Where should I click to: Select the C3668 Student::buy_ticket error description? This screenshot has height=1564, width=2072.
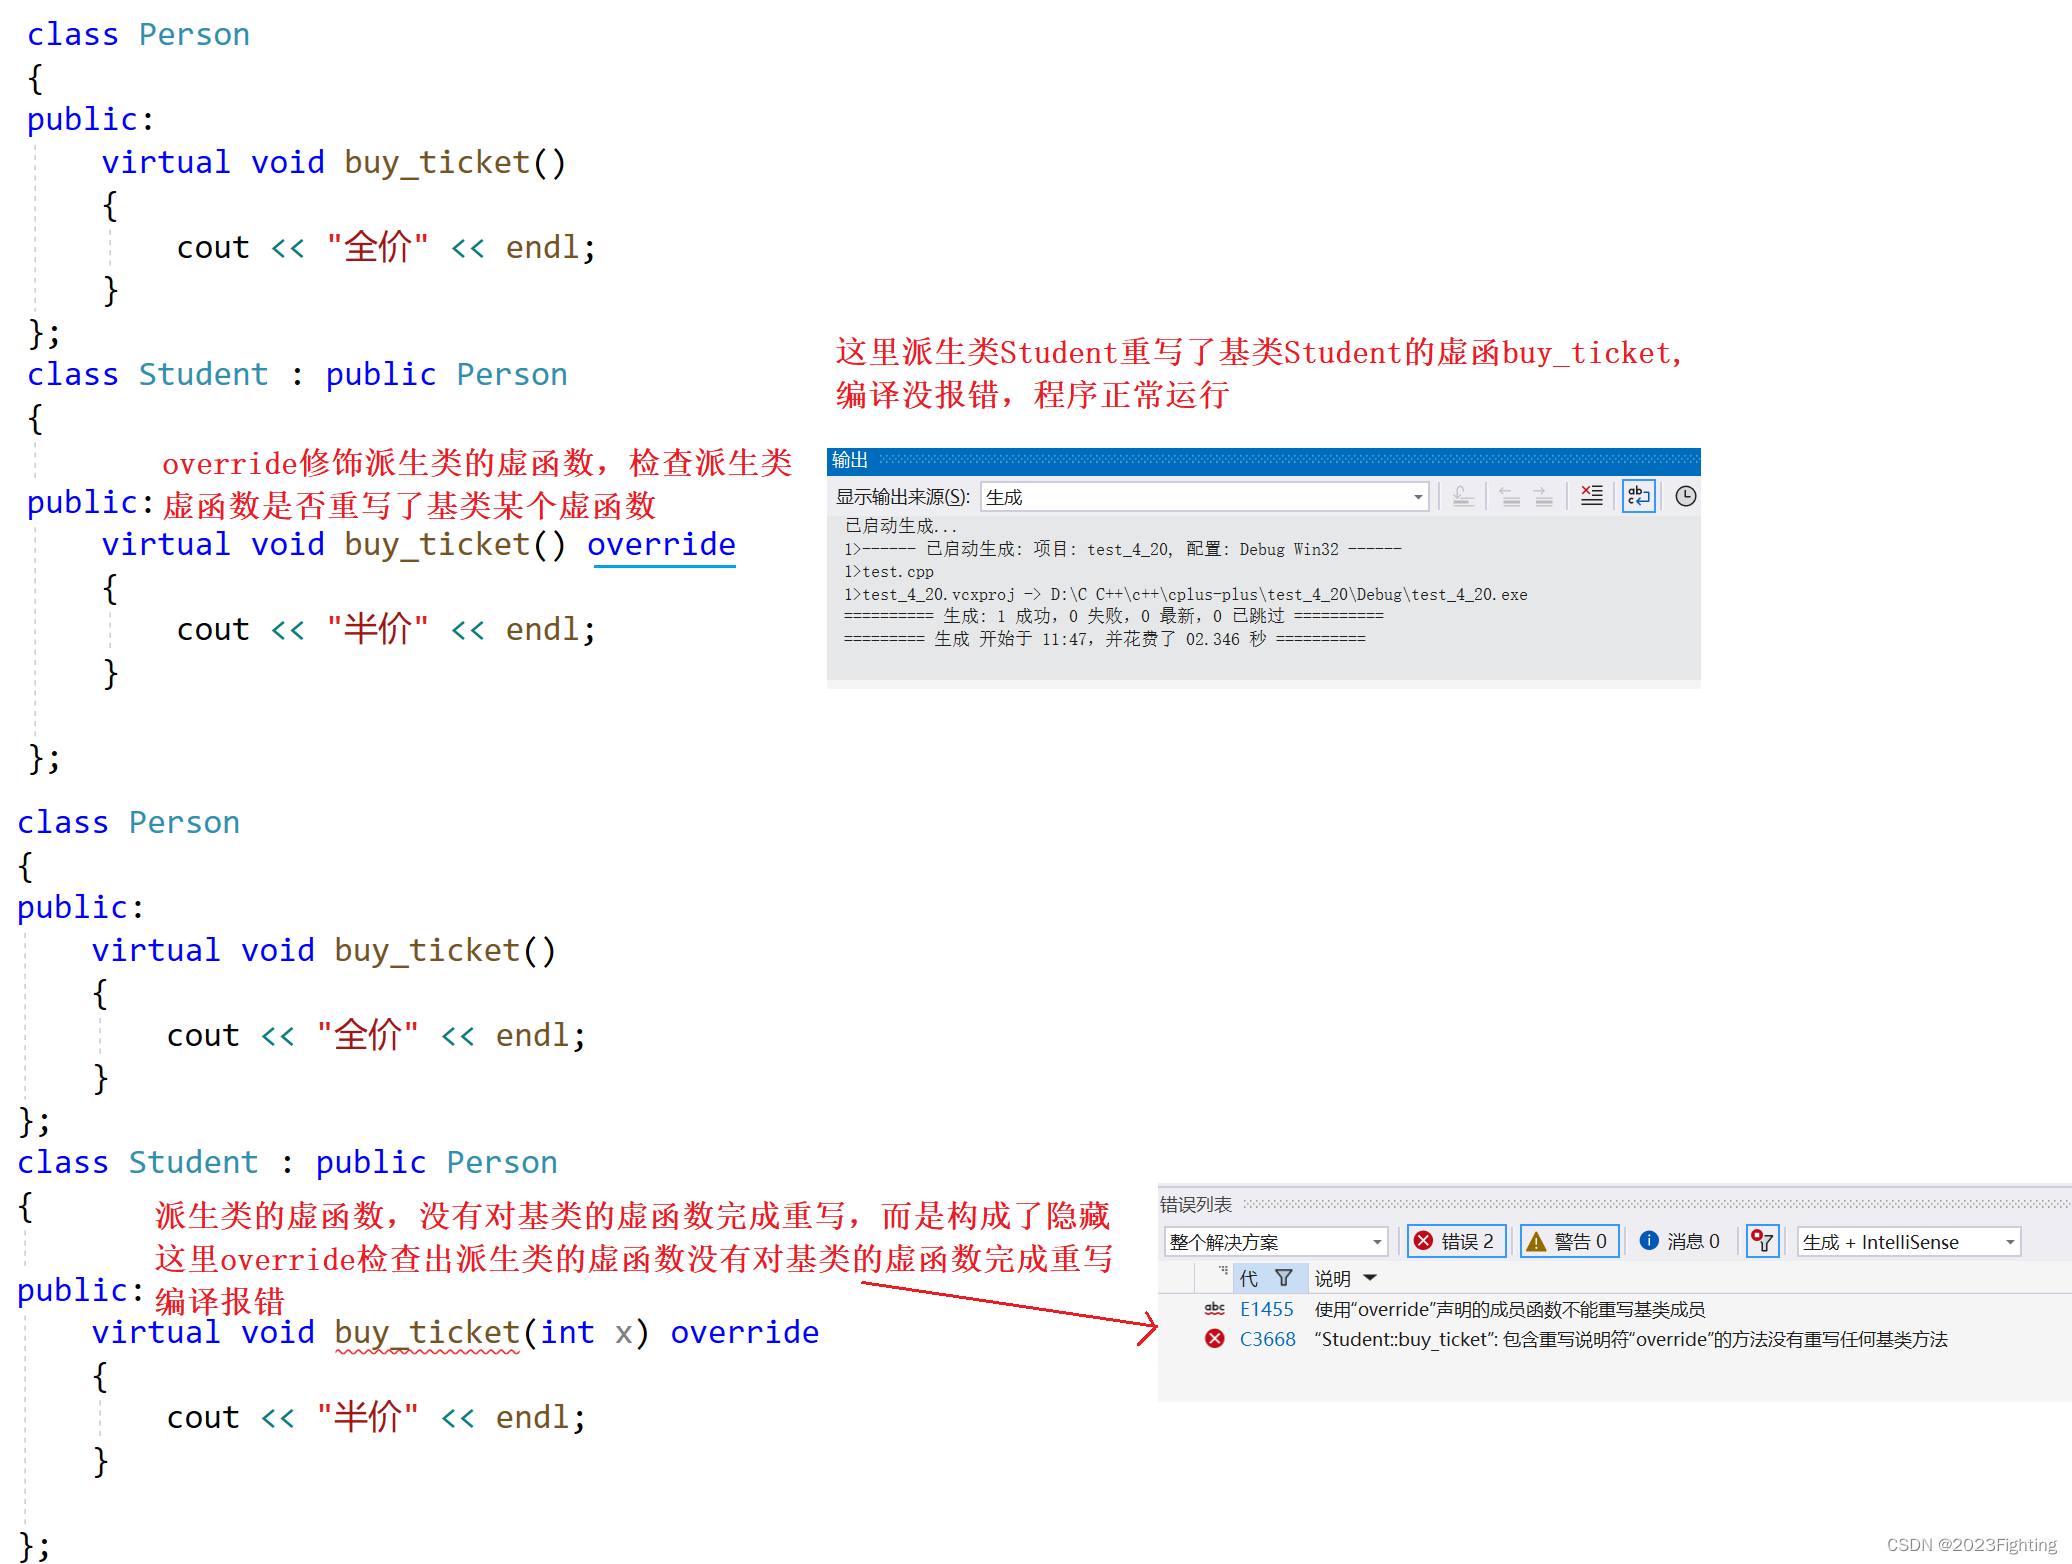[1631, 1339]
